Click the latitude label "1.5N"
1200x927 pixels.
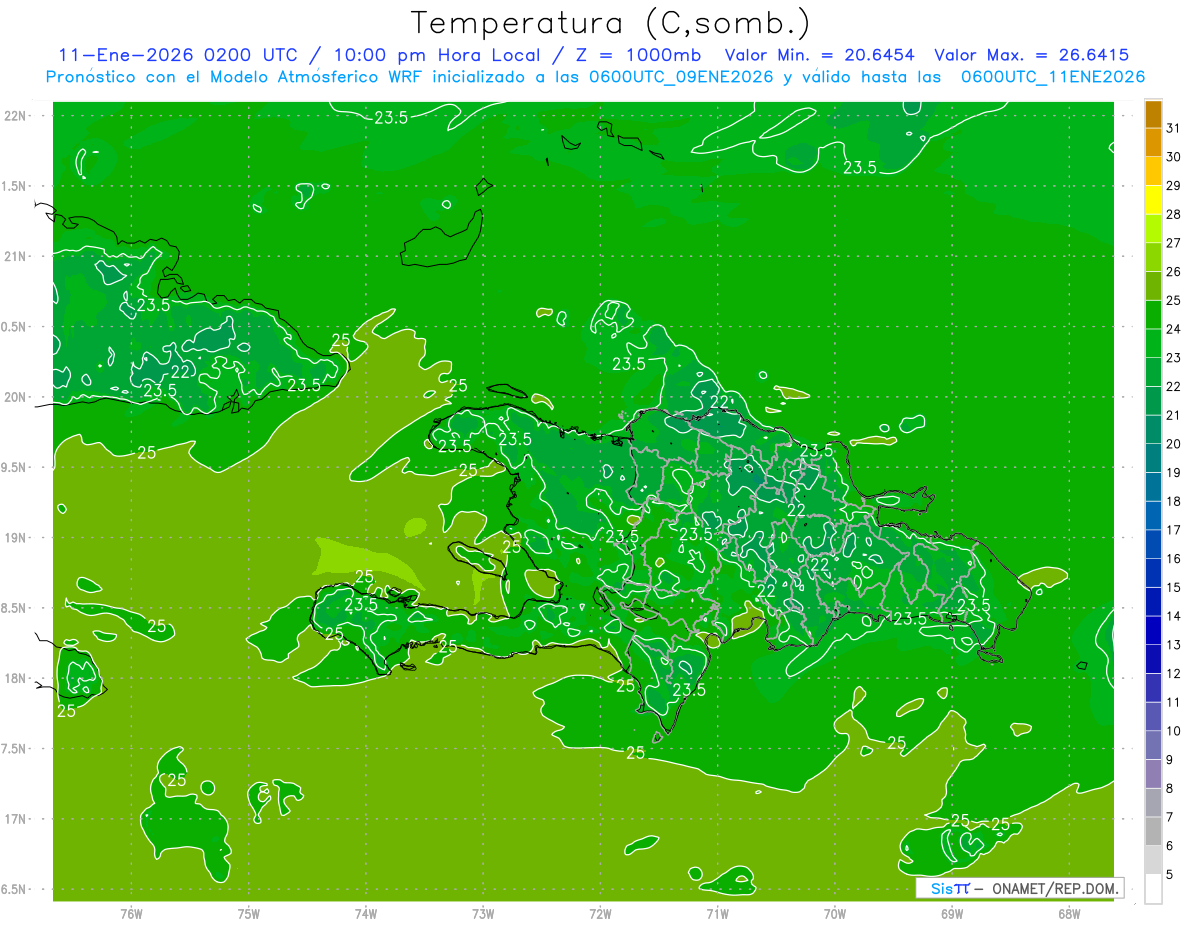tap(15, 186)
